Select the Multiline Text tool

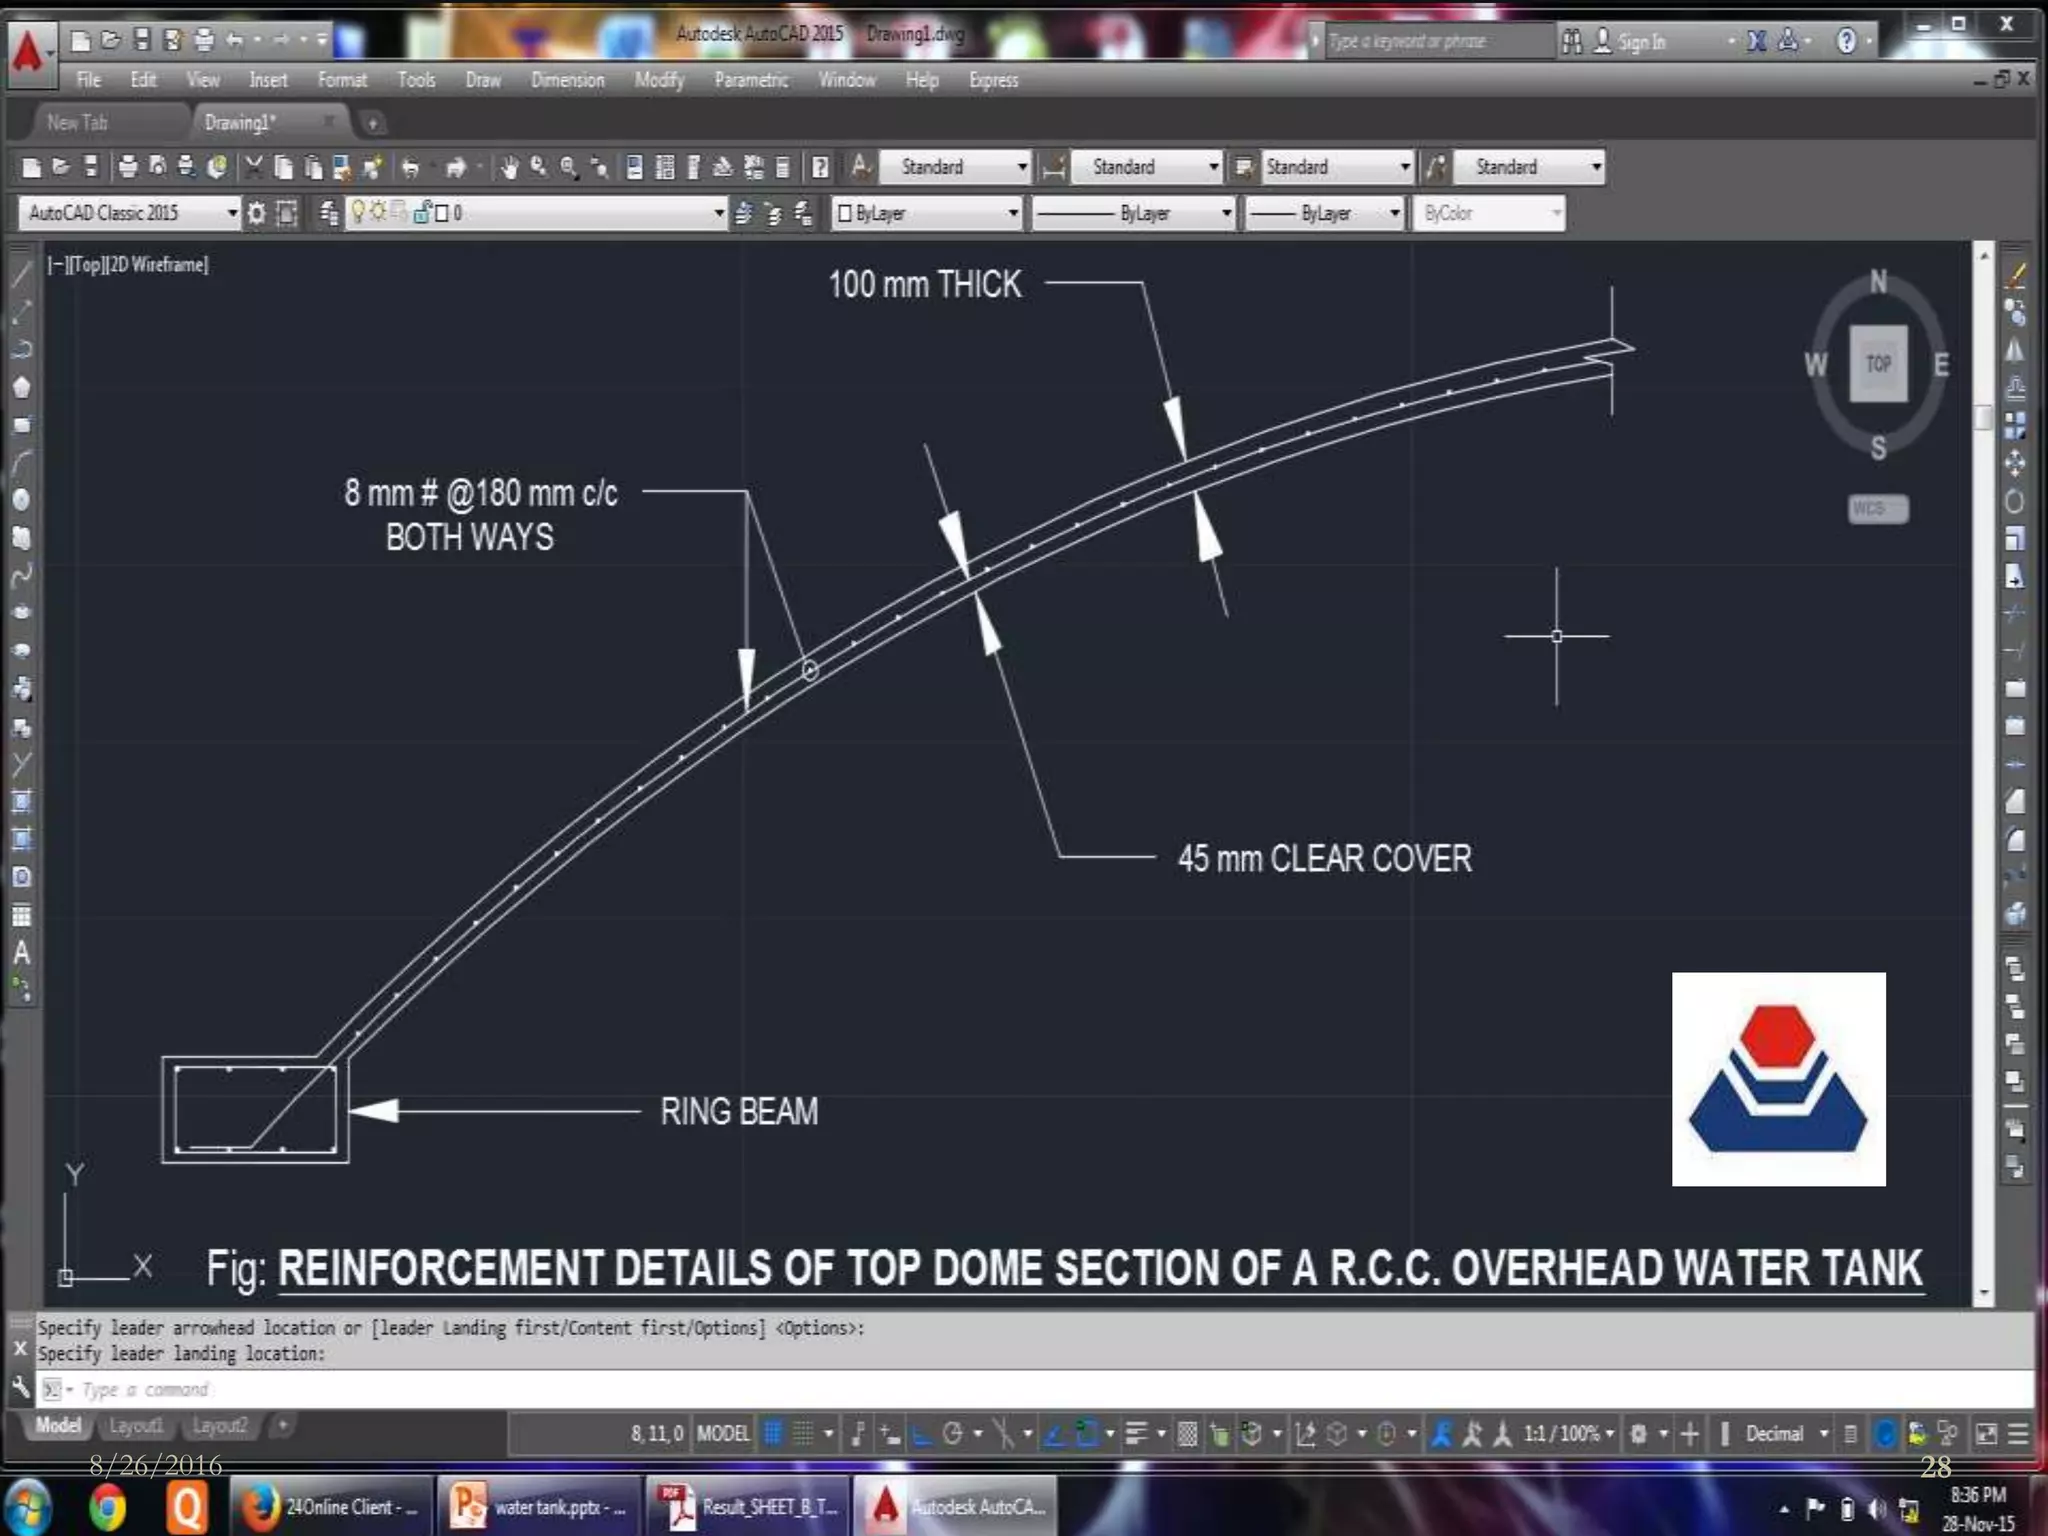(x=21, y=953)
